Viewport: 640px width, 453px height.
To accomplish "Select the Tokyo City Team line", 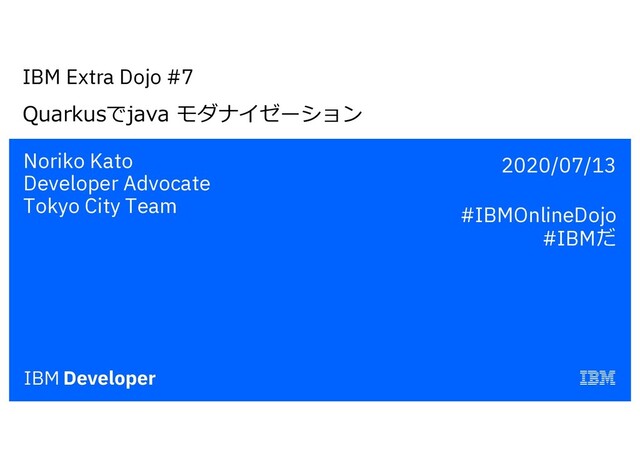I will coord(100,206).
